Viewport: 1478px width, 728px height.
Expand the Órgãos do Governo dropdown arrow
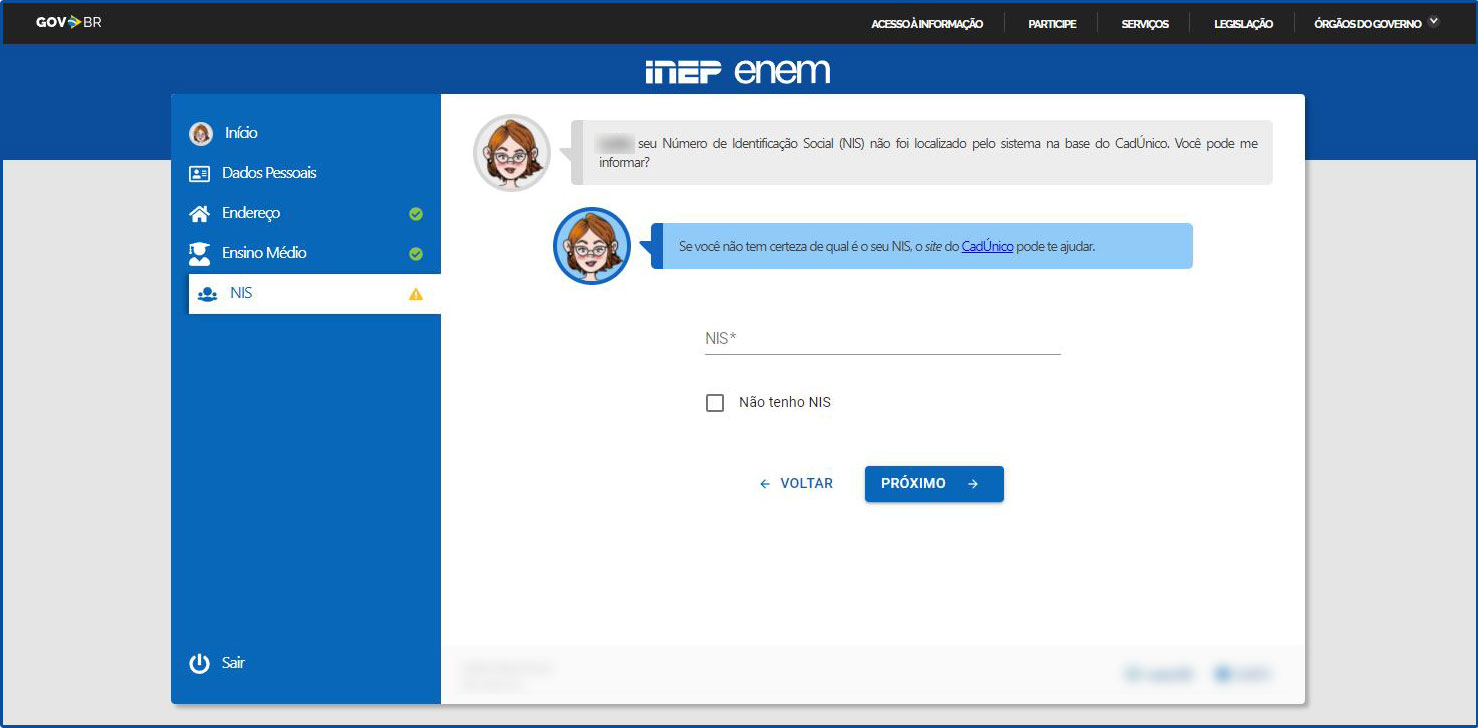(x=1434, y=21)
